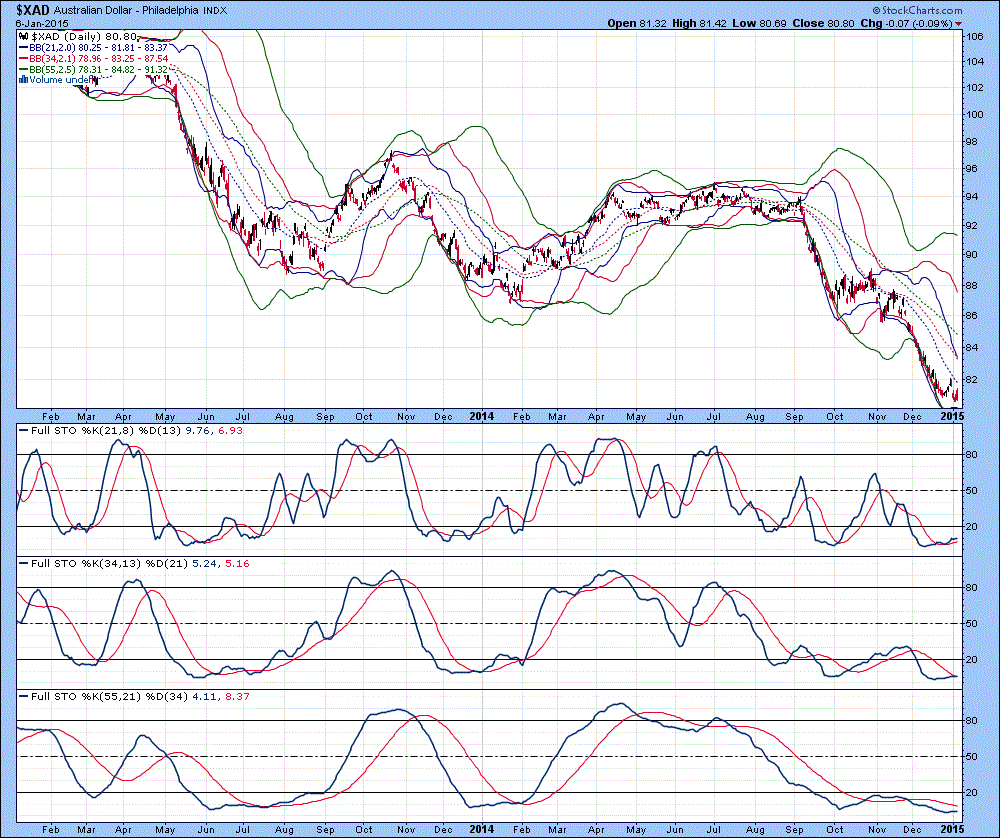
Task: Click the red down-arrow beside Chg value
Action: [x=959, y=23]
